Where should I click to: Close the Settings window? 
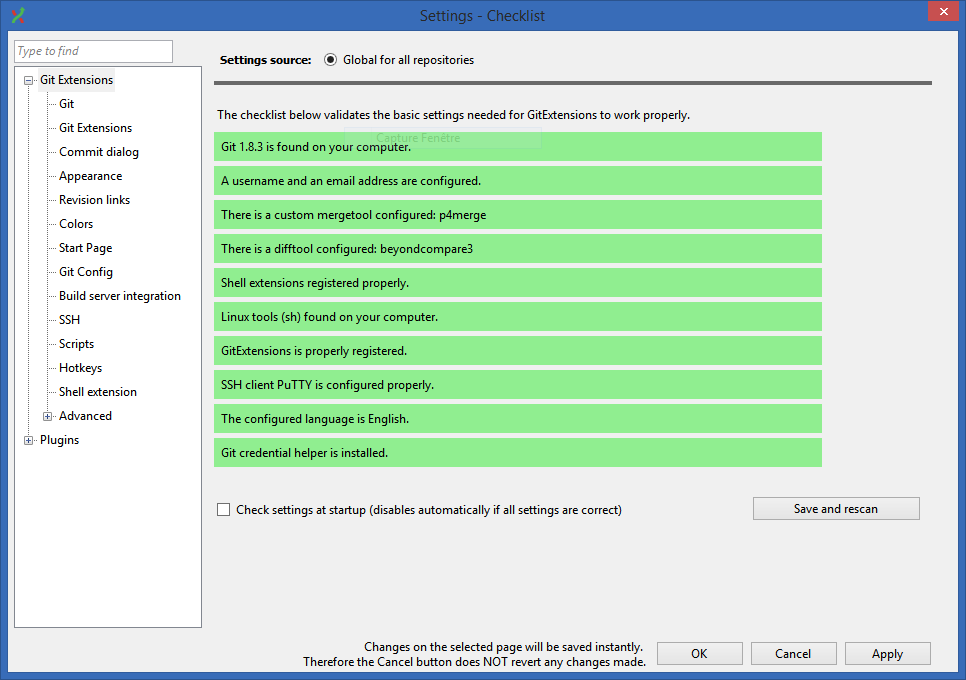tap(943, 12)
